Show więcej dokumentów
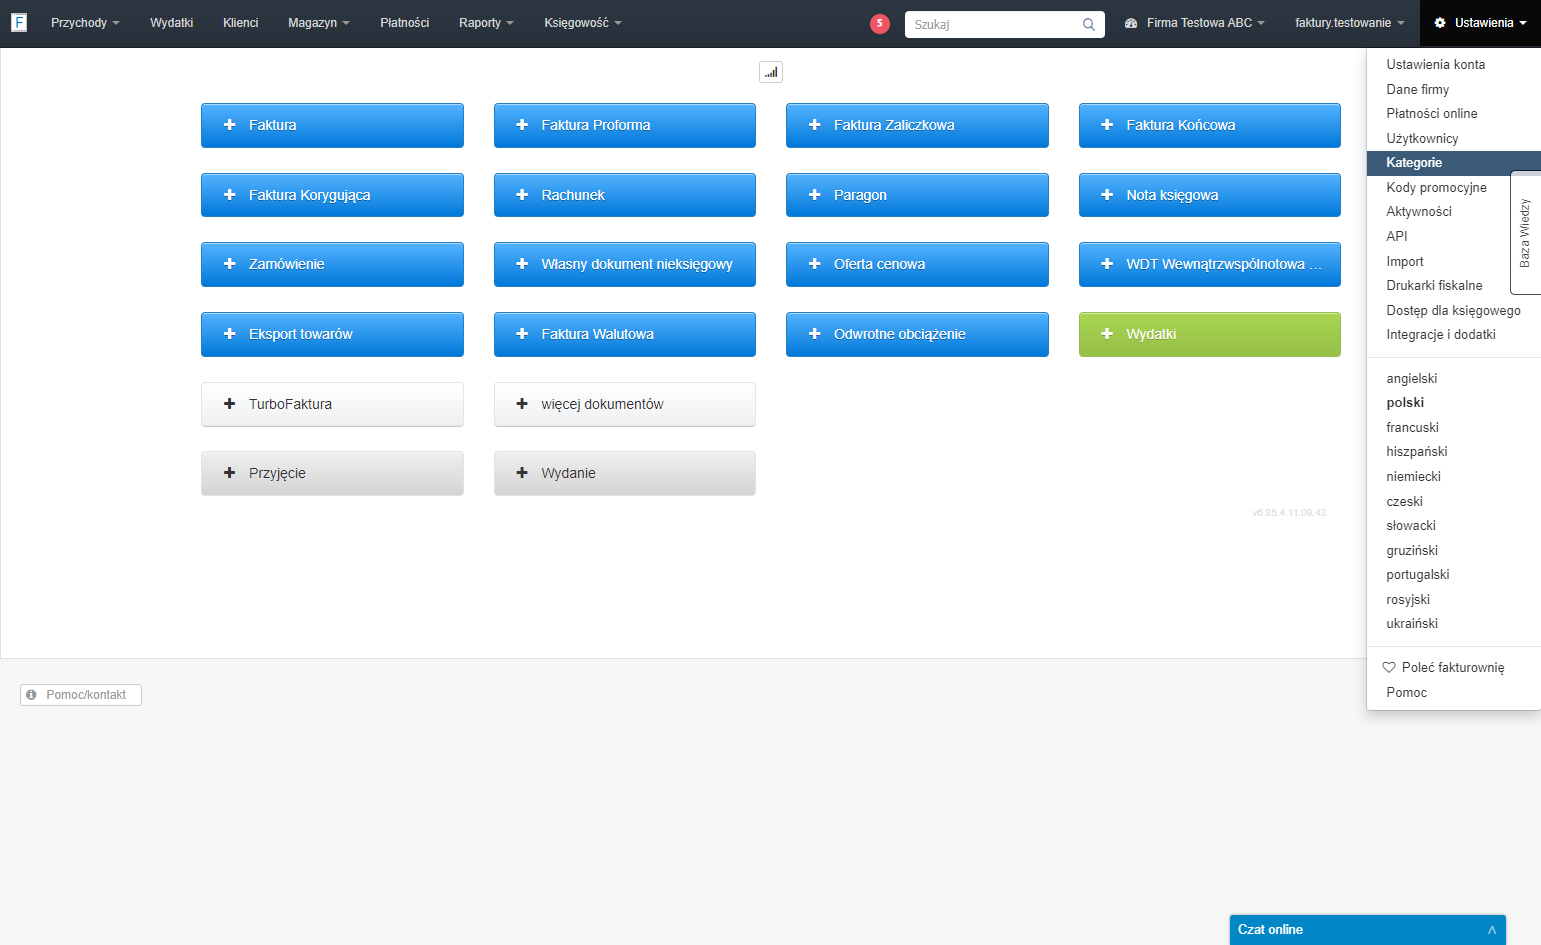Screen dimensions: 1541x945 tap(625, 404)
